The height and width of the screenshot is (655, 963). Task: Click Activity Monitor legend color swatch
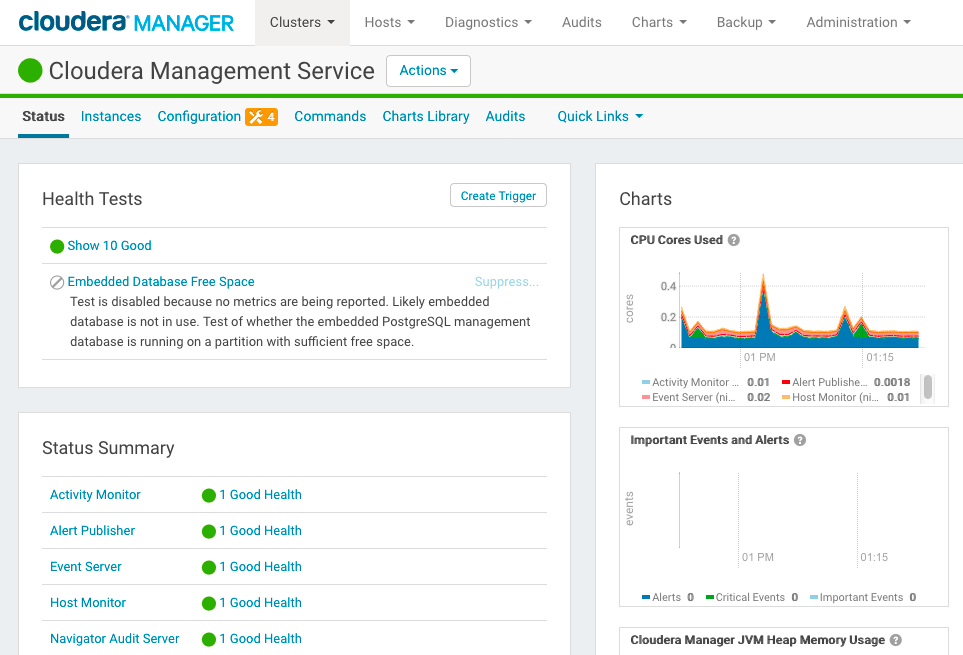coord(645,382)
